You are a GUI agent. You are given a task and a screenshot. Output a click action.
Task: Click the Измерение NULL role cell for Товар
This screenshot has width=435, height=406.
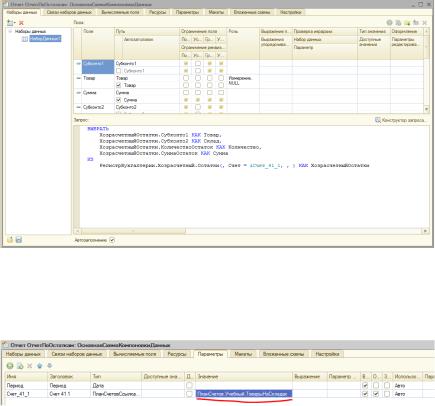243,81
